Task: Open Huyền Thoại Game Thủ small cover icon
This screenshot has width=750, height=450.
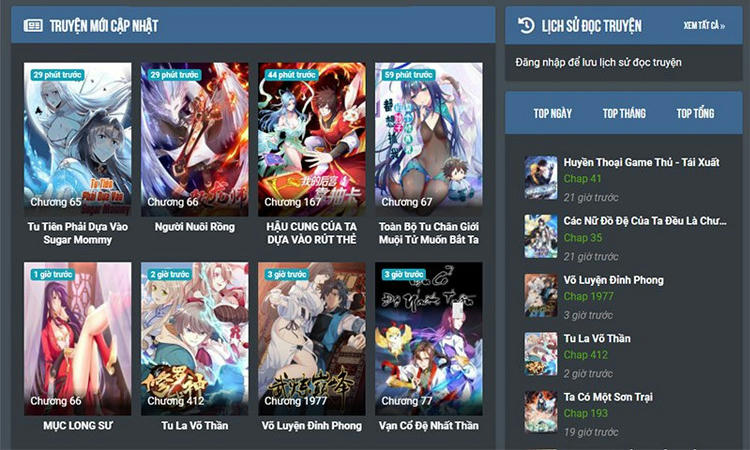Action: [541, 178]
